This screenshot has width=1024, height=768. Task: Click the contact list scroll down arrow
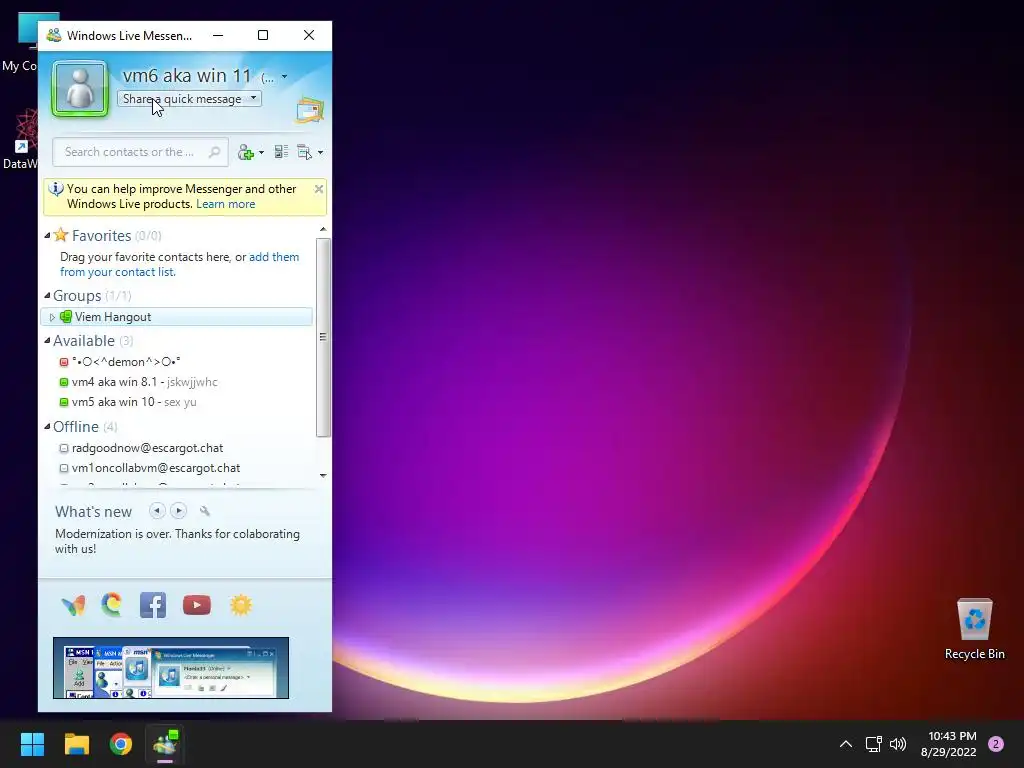(x=323, y=475)
